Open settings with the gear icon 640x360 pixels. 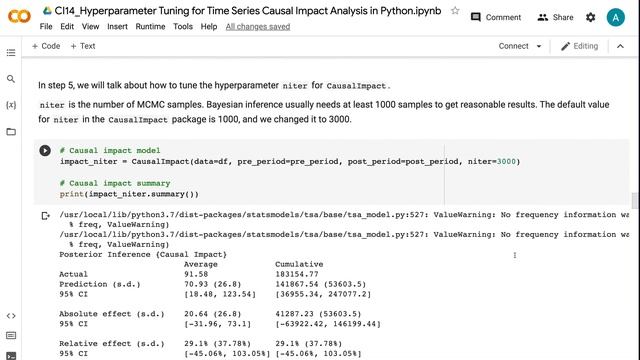click(x=590, y=17)
